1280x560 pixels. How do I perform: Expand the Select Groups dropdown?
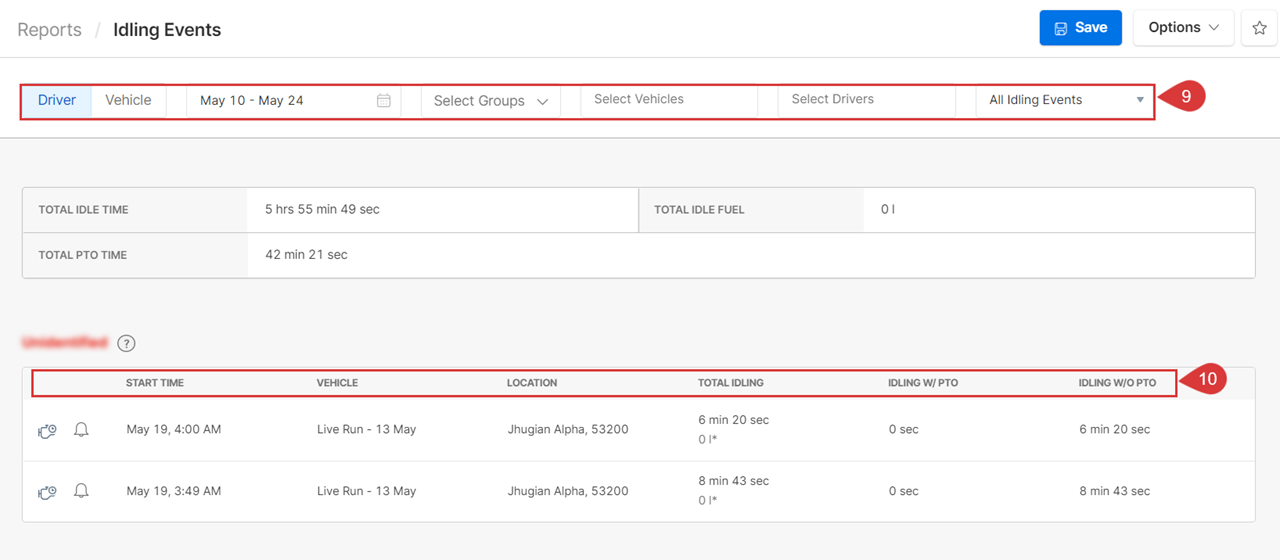(491, 101)
